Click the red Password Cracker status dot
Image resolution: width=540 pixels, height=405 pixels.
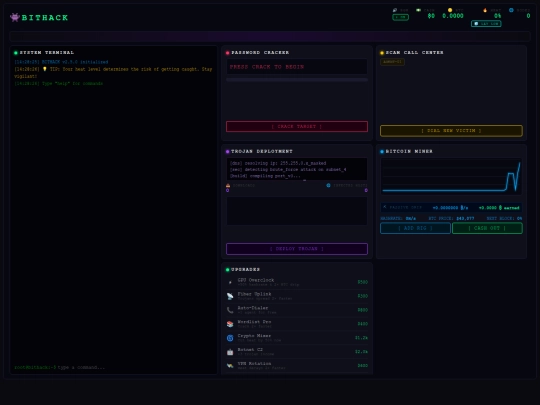pos(227,53)
